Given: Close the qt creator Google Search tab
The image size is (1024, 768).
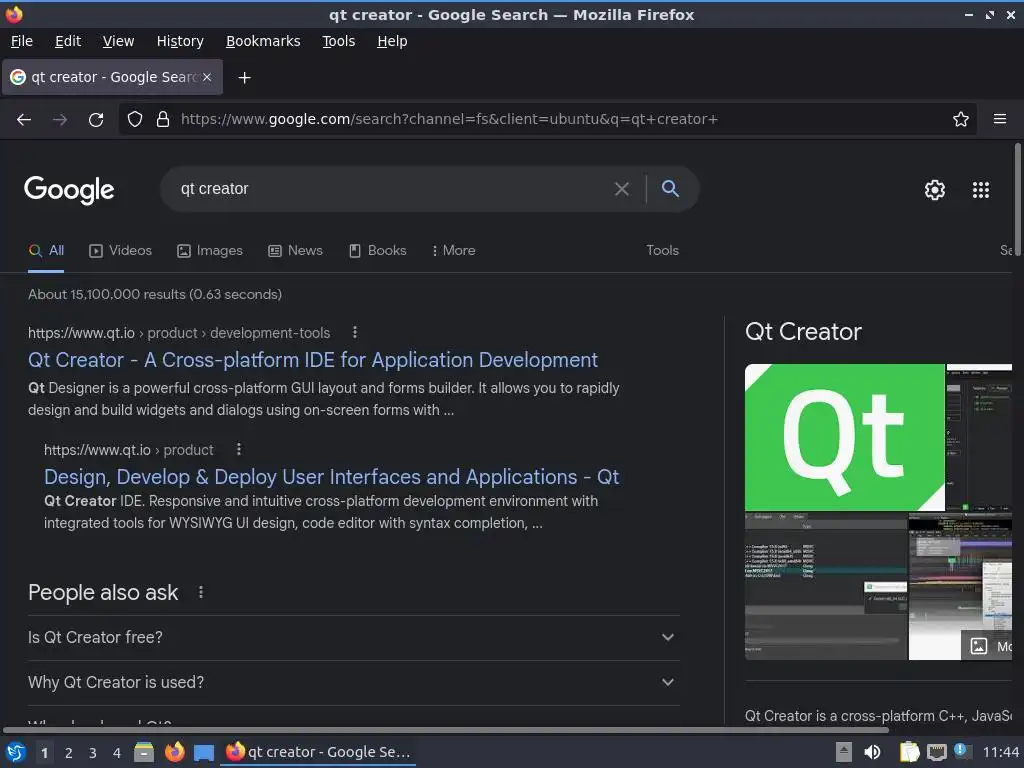Looking at the screenshot, I should (207, 77).
